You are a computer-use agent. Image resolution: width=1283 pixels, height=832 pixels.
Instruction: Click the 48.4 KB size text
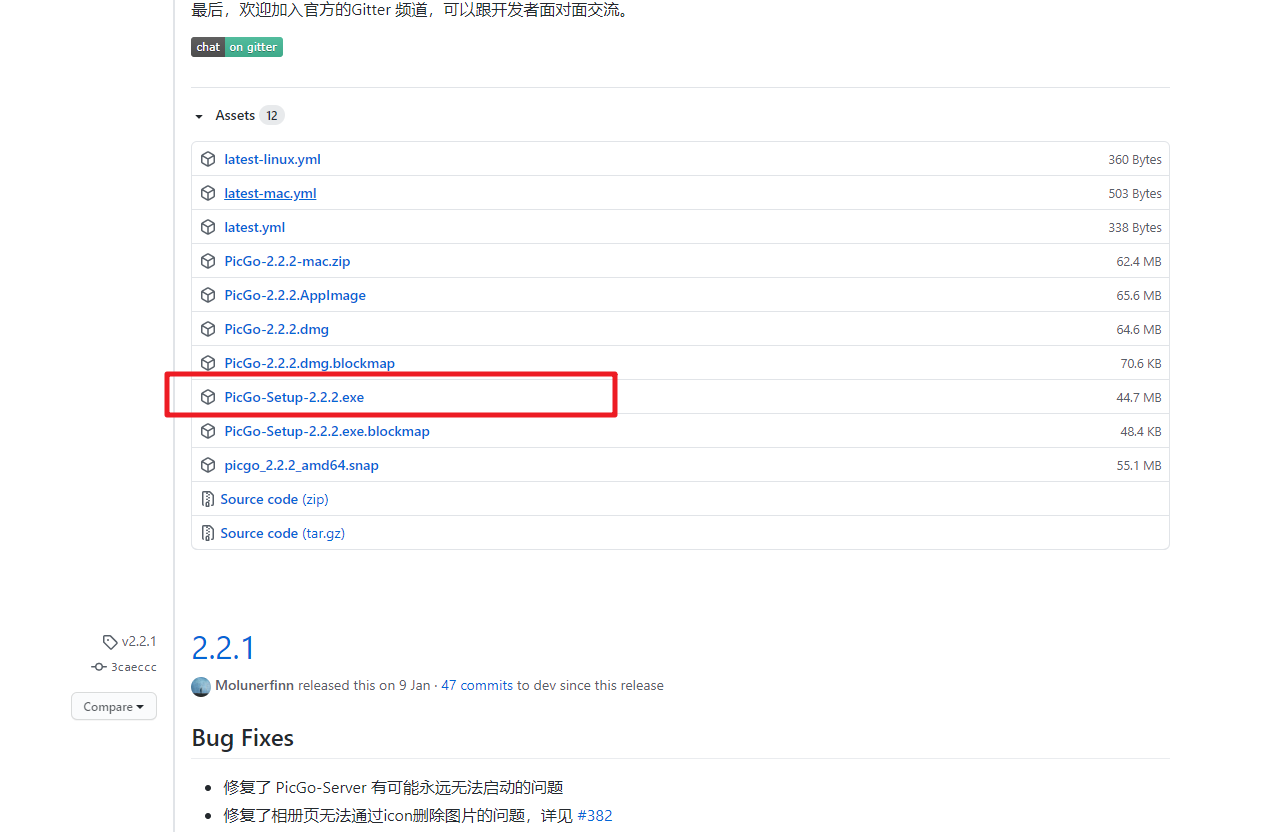tap(1141, 432)
